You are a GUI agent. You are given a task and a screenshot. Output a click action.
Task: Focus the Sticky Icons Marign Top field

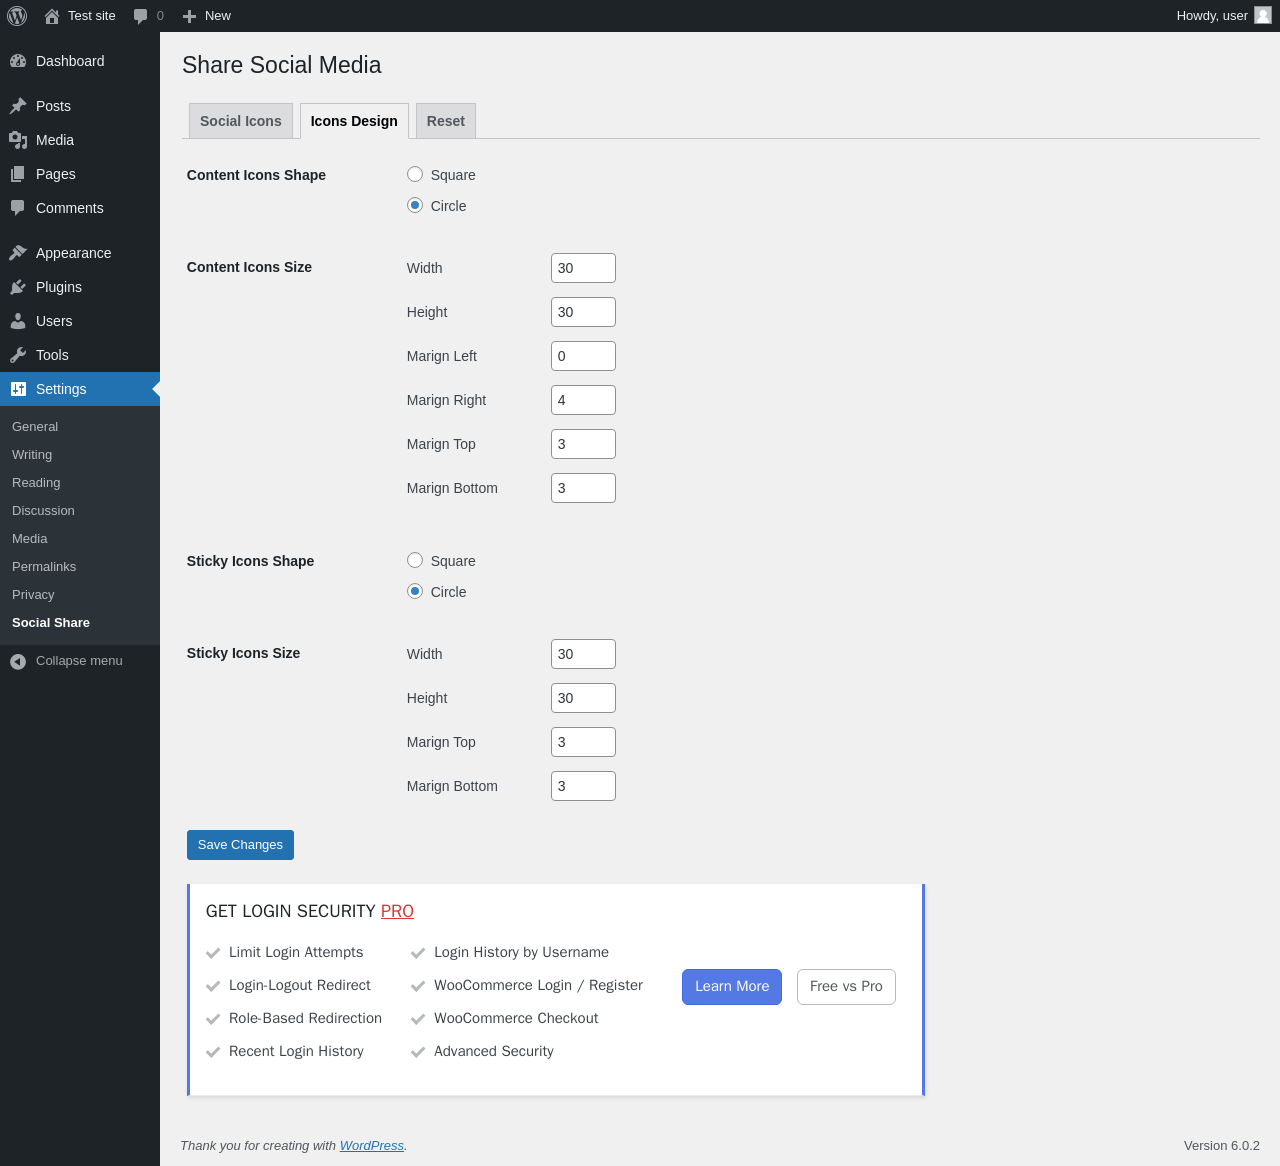point(583,742)
